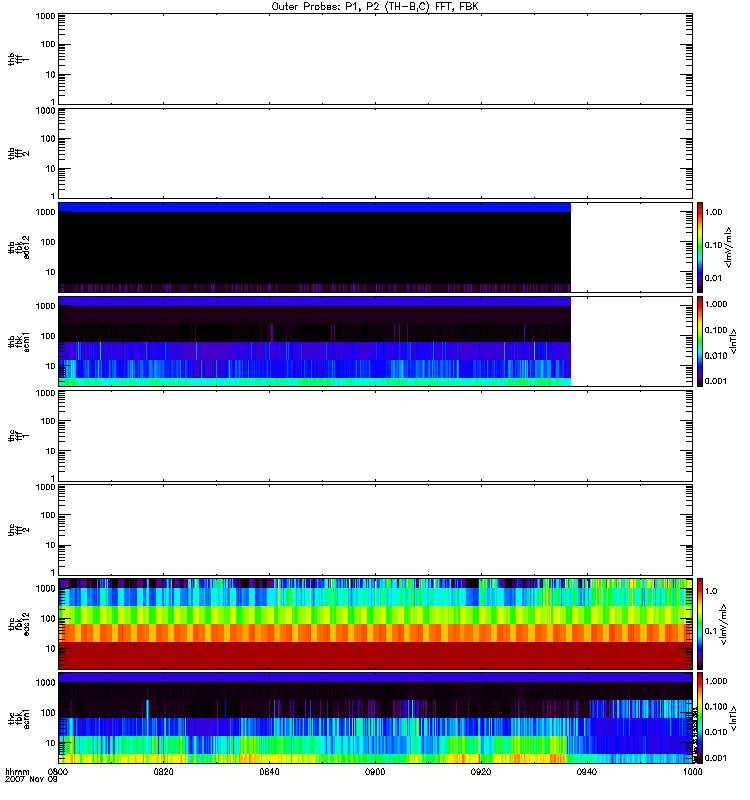Select the empty thc fff 1 panel
Viewport: 750px width, 800px height.
point(376,436)
